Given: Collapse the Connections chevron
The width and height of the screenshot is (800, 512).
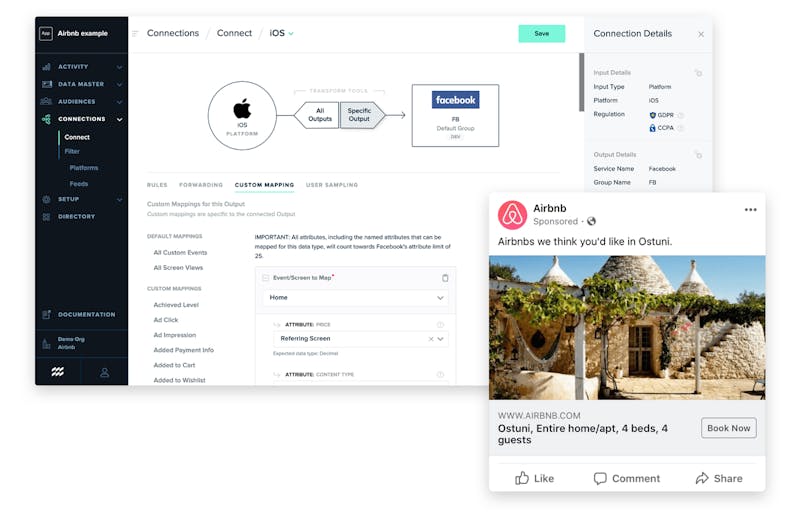Looking at the screenshot, I should coord(119,119).
